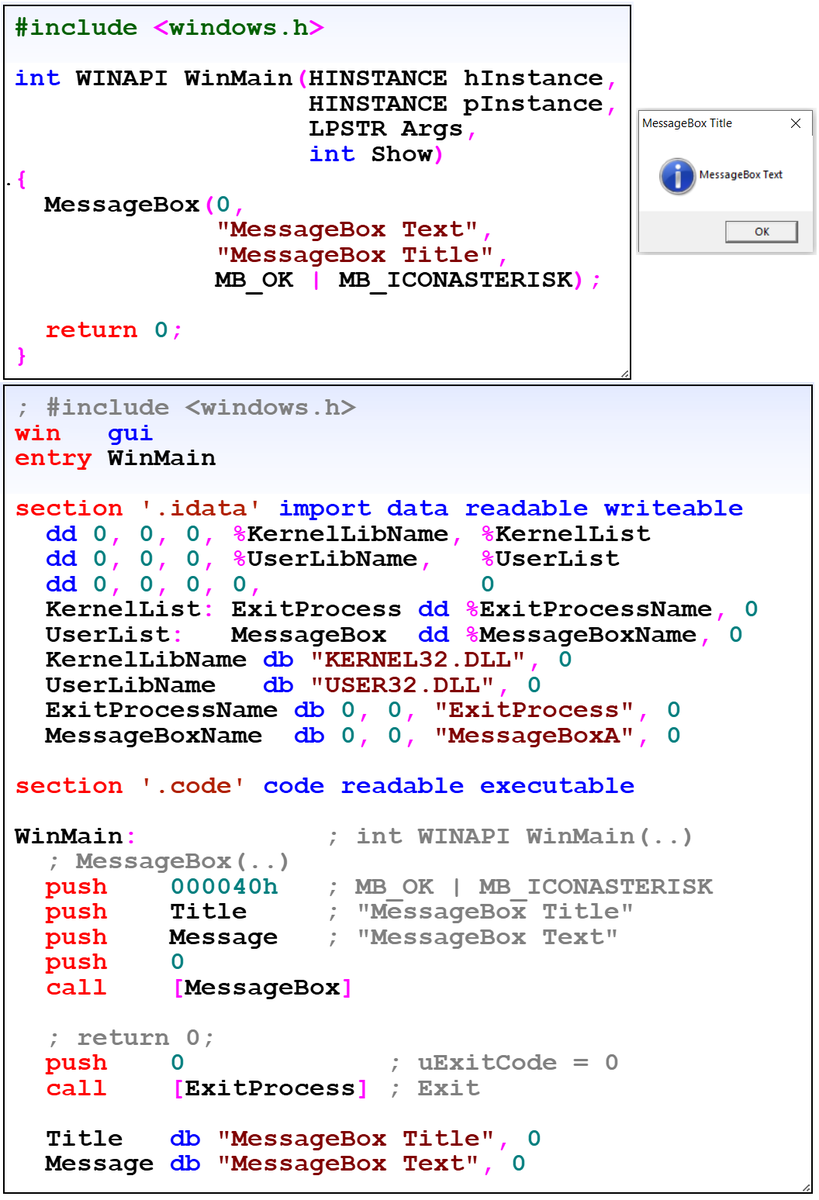
Task: Click the gray "; return 0;" comment
Action: [x=130, y=1038]
